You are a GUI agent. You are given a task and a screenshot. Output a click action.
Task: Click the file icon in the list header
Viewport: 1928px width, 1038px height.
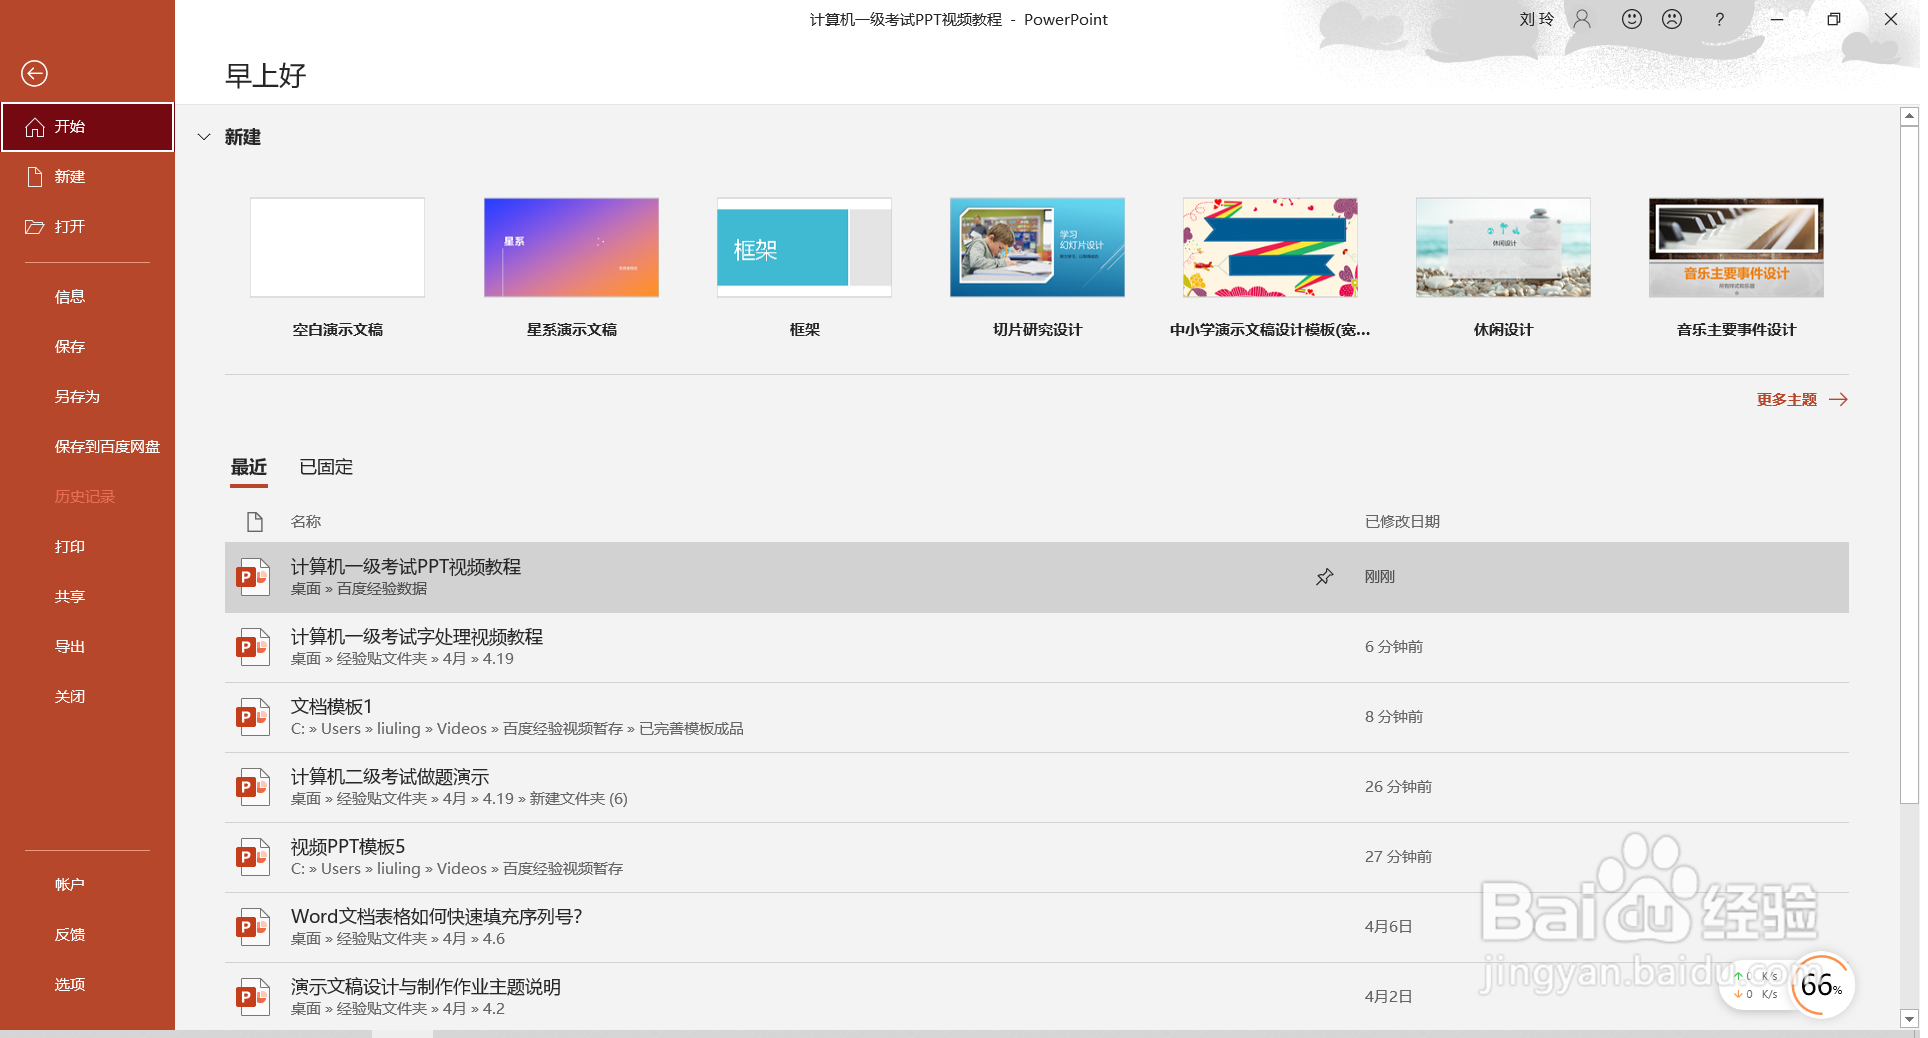[x=254, y=521]
